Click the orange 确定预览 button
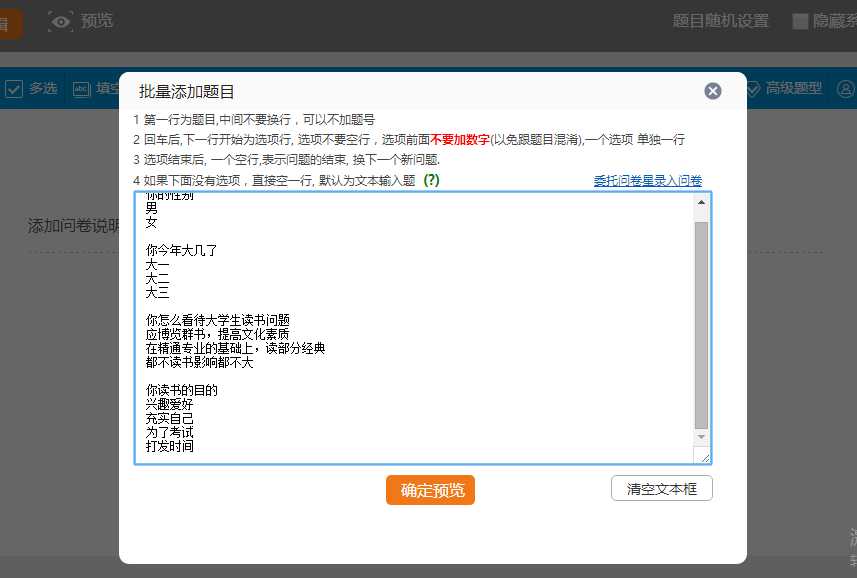The image size is (857, 578). point(430,490)
